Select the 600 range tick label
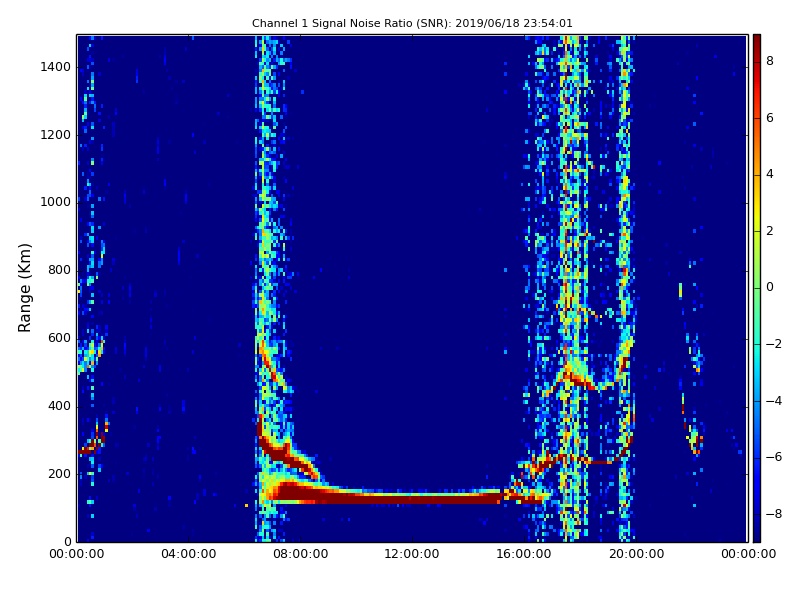800x600 pixels. tap(59, 338)
